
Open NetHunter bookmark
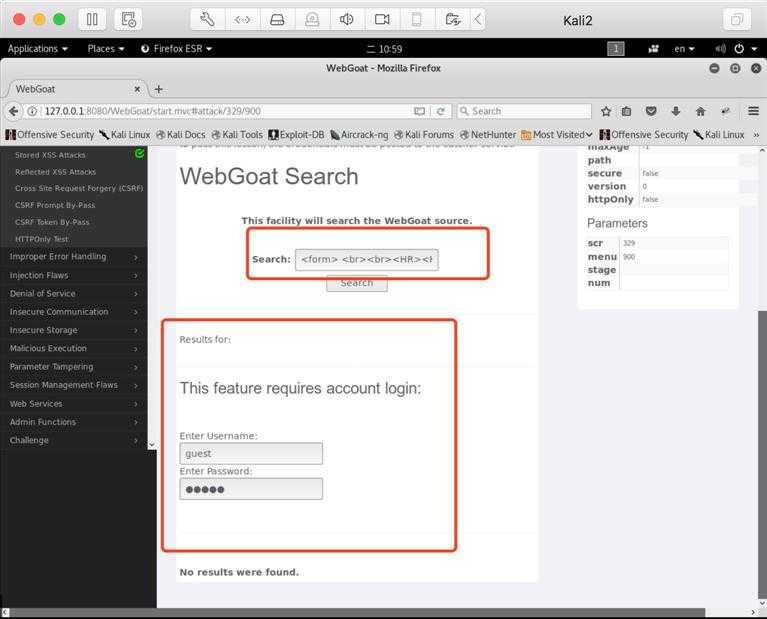488,135
